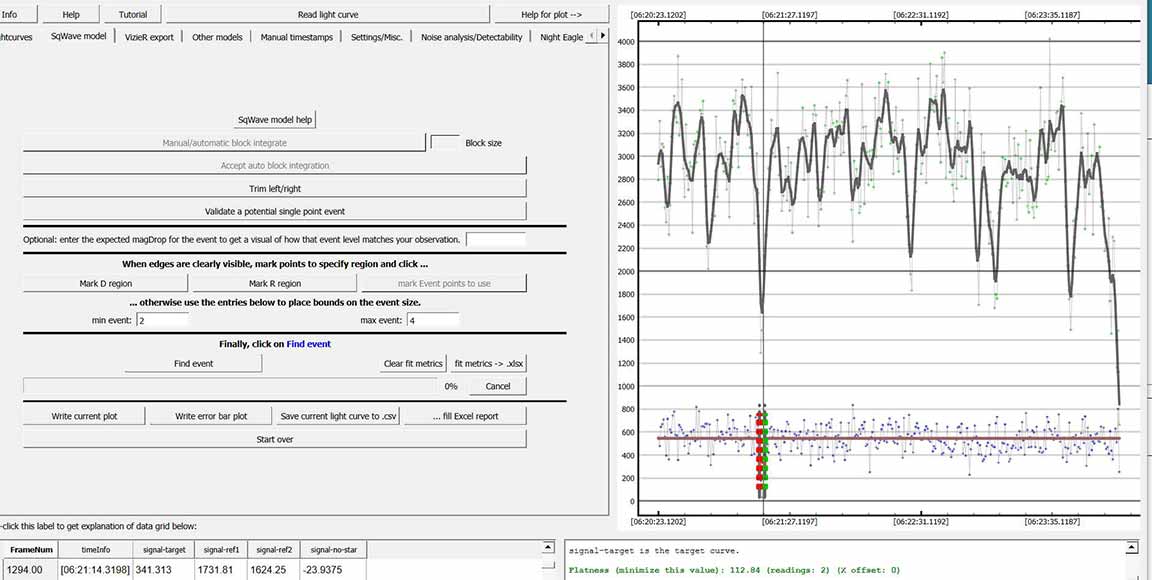Open the Other models tab
The width and height of the screenshot is (1152, 580).
pos(217,36)
